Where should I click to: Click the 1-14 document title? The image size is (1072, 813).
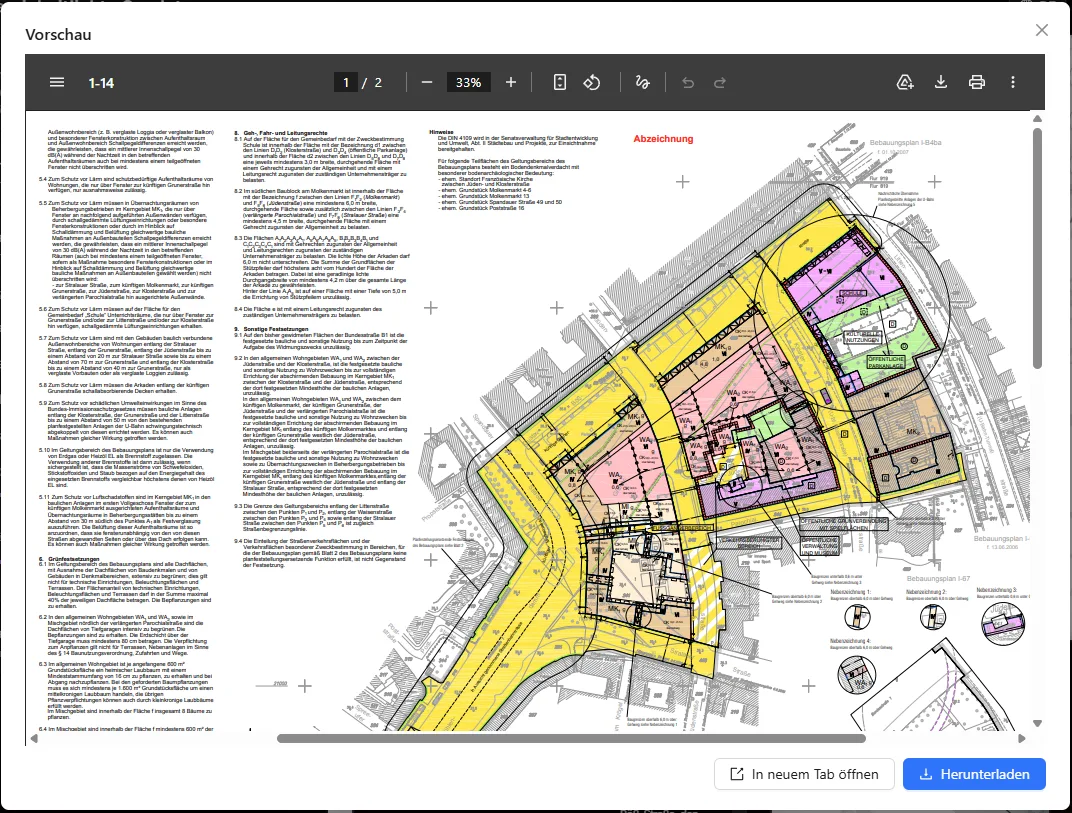pyautogui.click(x=101, y=83)
